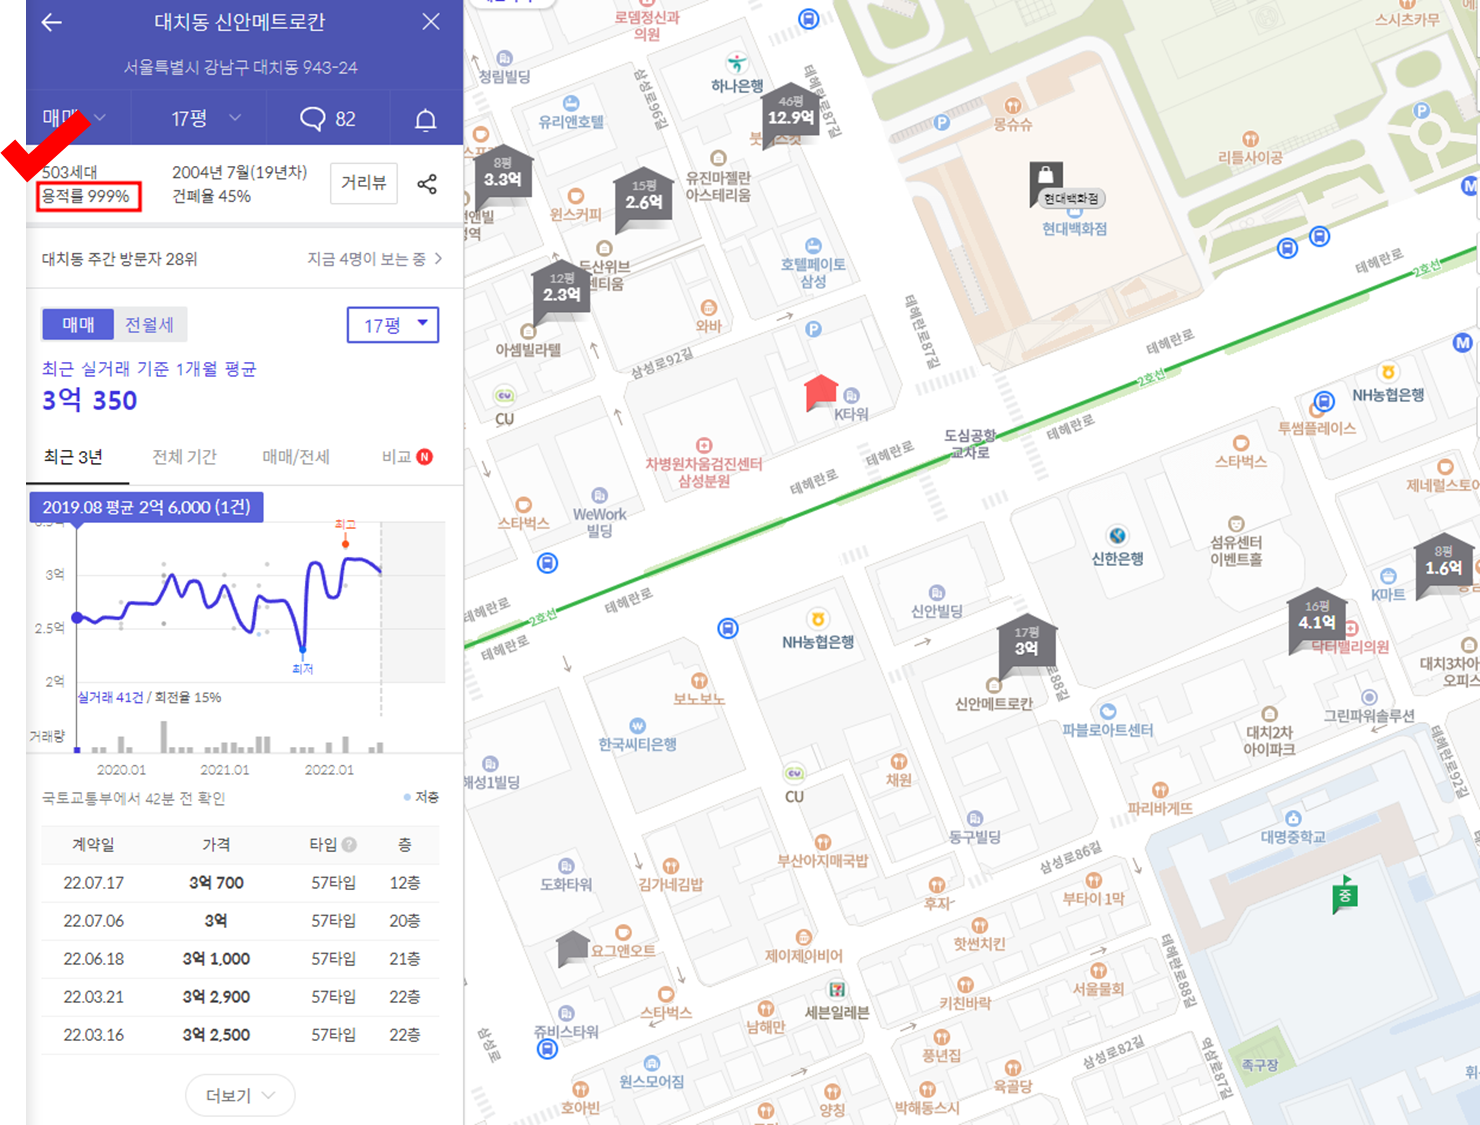Image resolution: width=1480 pixels, height=1125 pixels.
Task: Select the 매매 toggle button
Action: tap(78, 324)
